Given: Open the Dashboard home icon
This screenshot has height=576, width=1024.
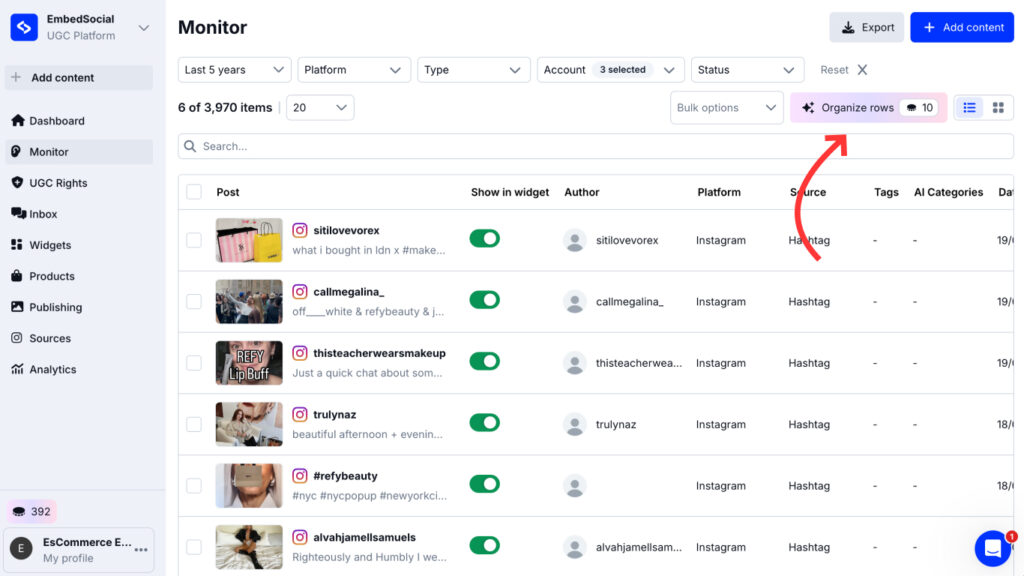Looking at the screenshot, I should click(18, 120).
